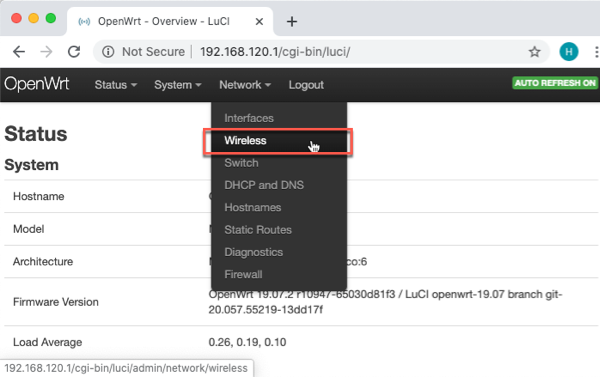Expand the Status dropdown menu
The height and width of the screenshot is (377, 600).
(116, 85)
